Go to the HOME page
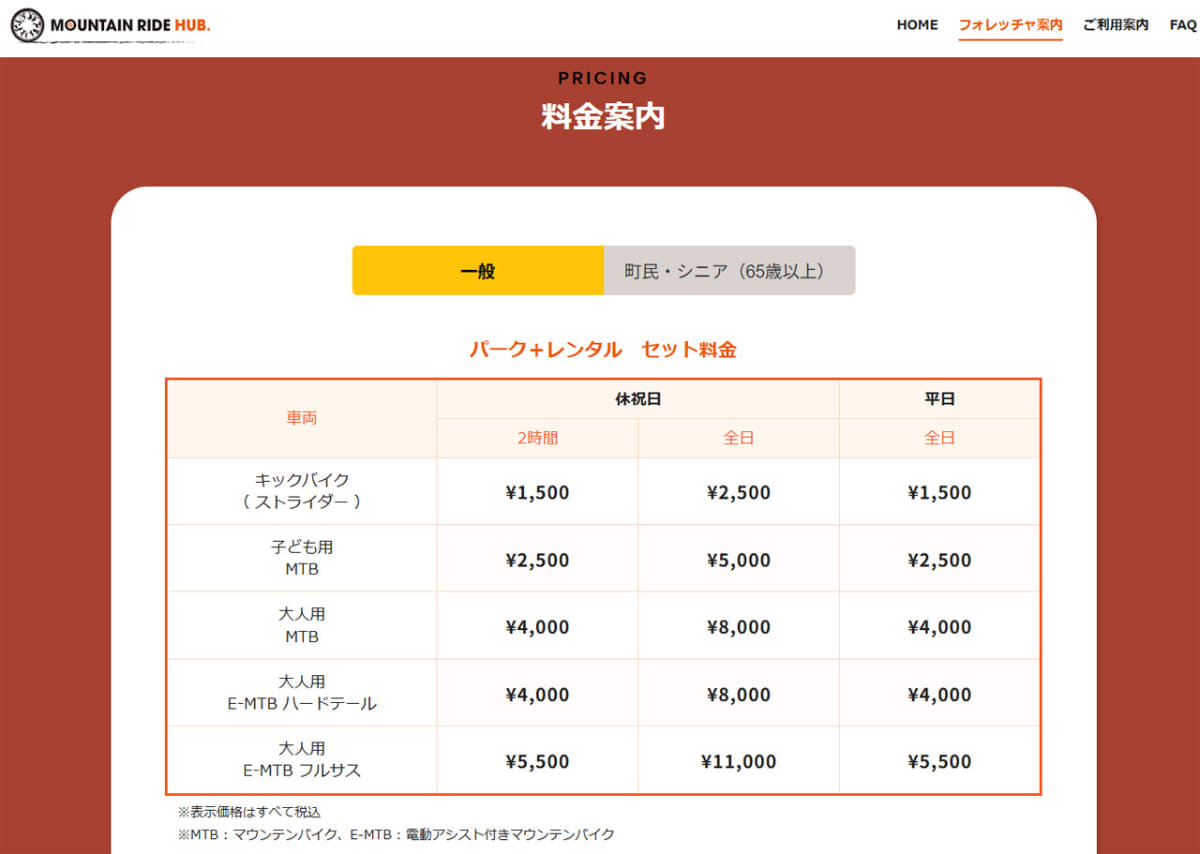The height and width of the screenshot is (854, 1200). click(917, 25)
